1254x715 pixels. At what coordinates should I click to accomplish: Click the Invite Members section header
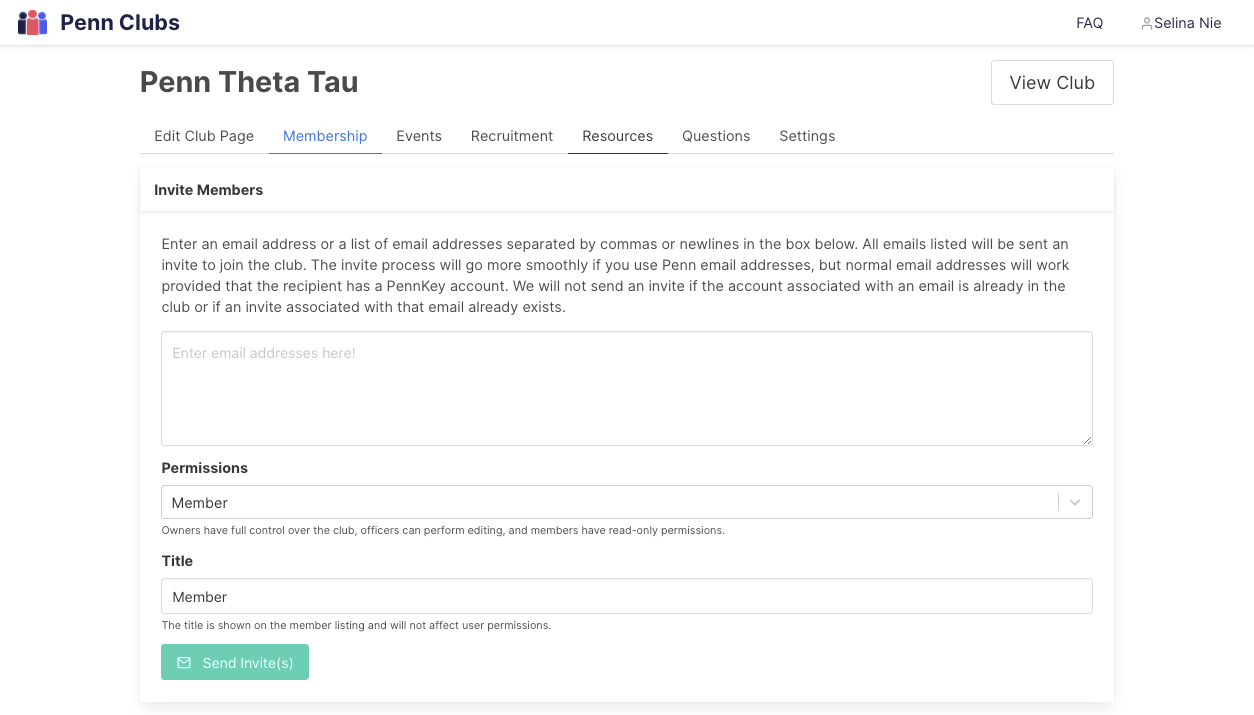coord(627,190)
